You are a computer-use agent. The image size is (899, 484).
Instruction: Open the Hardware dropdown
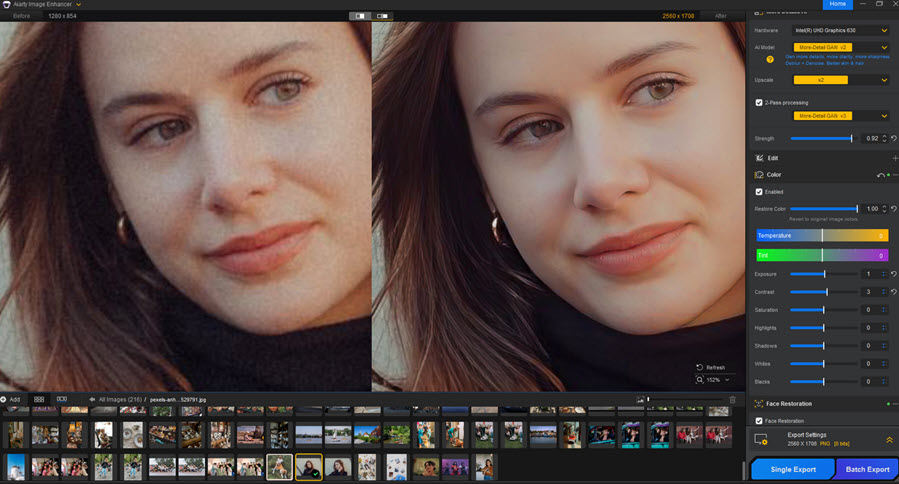click(x=841, y=30)
